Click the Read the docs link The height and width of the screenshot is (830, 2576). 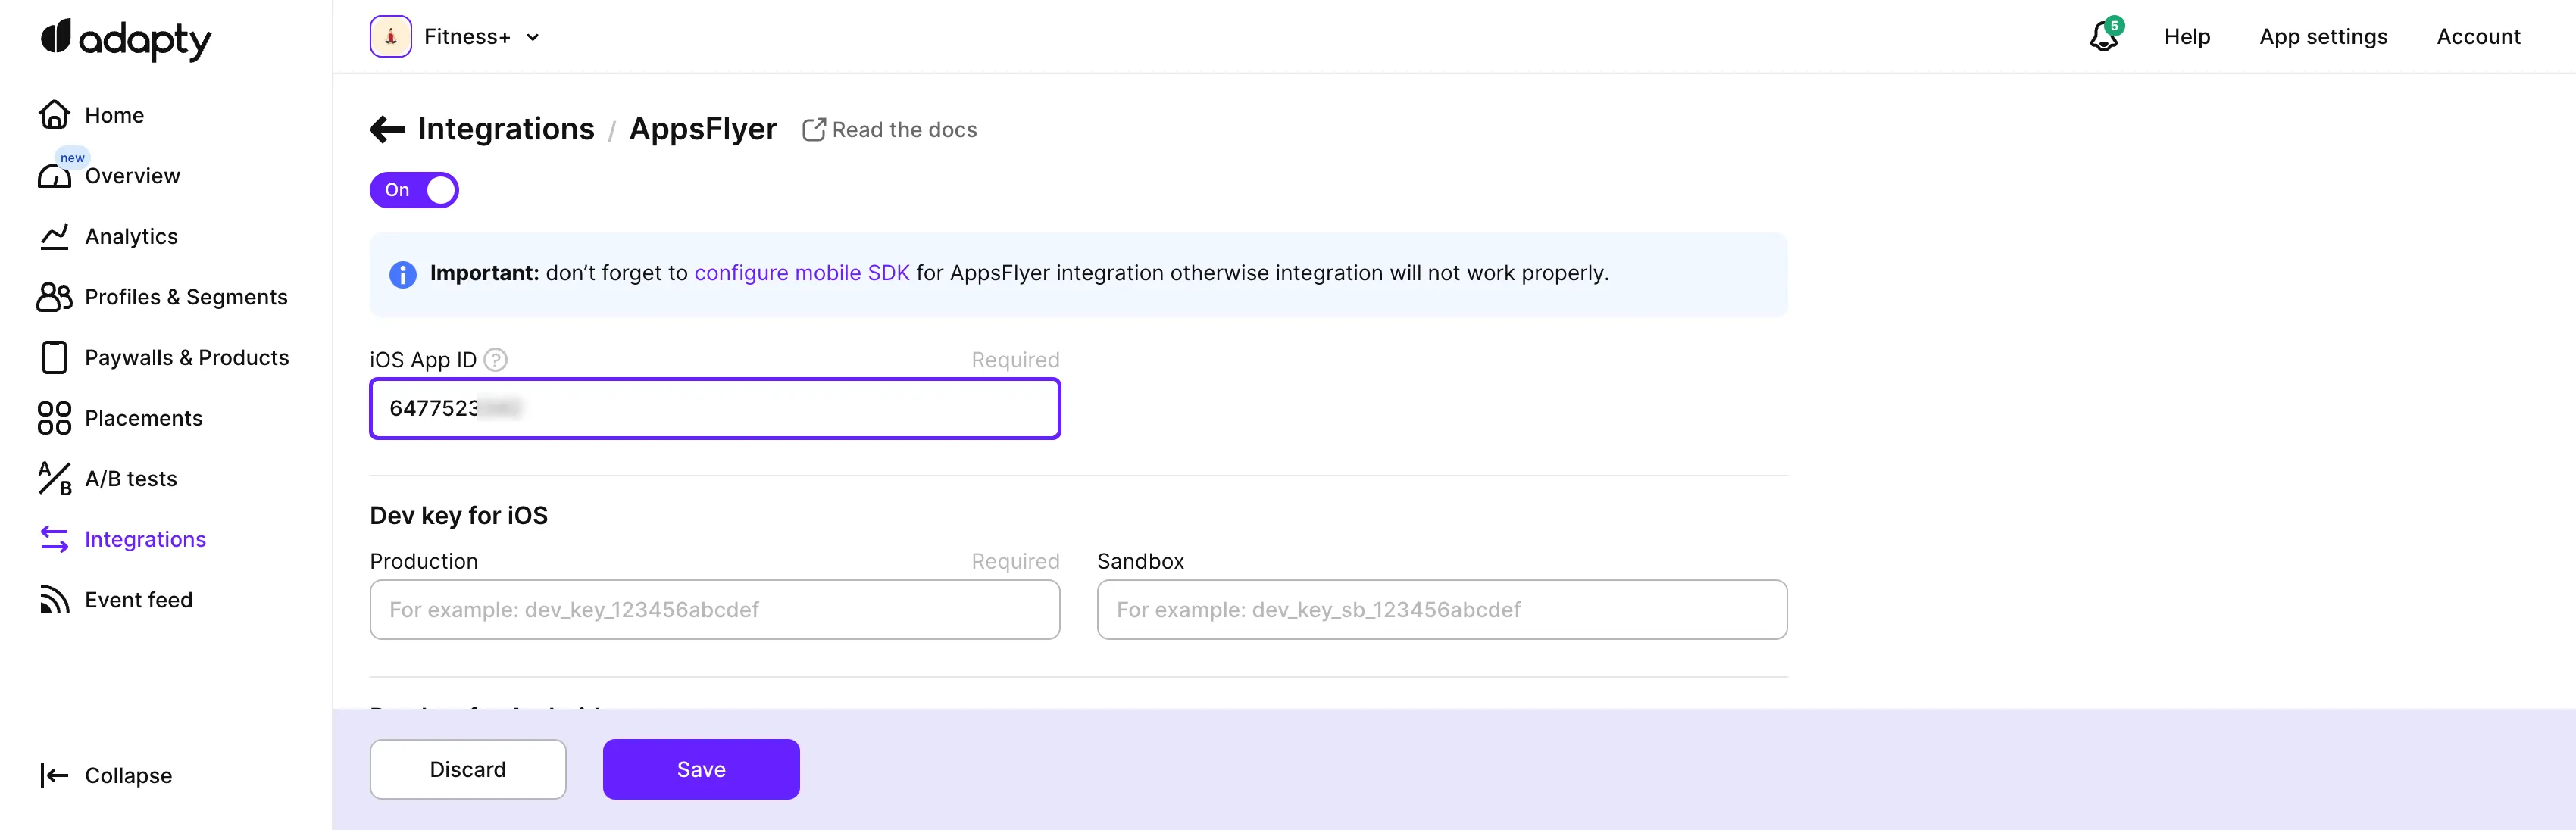(x=890, y=130)
